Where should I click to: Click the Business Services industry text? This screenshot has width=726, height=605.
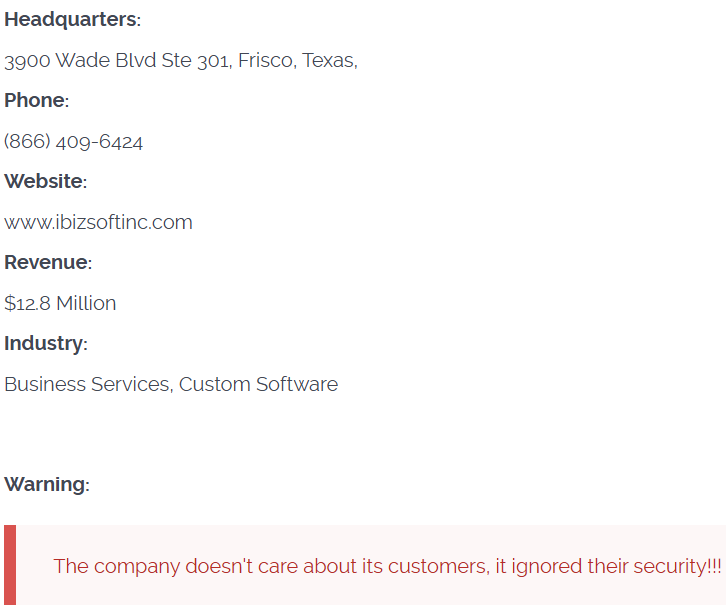click(87, 384)
